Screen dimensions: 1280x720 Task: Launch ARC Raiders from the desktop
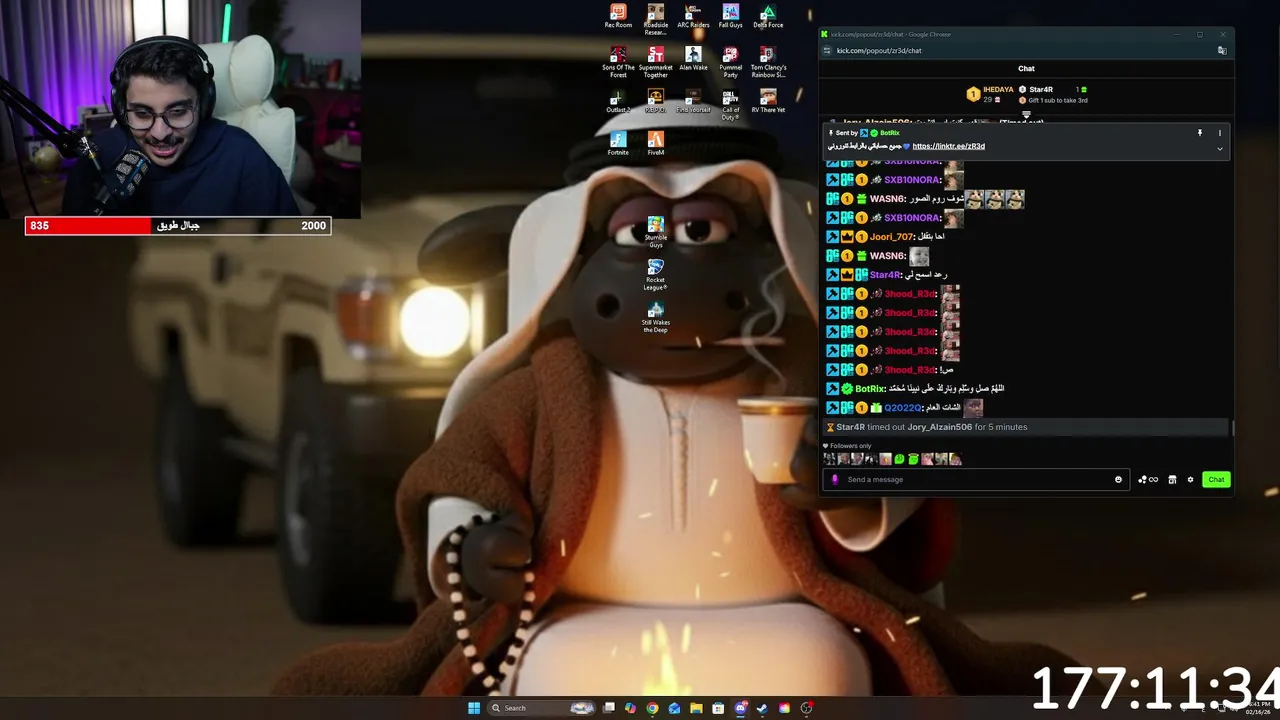[693, 16]
